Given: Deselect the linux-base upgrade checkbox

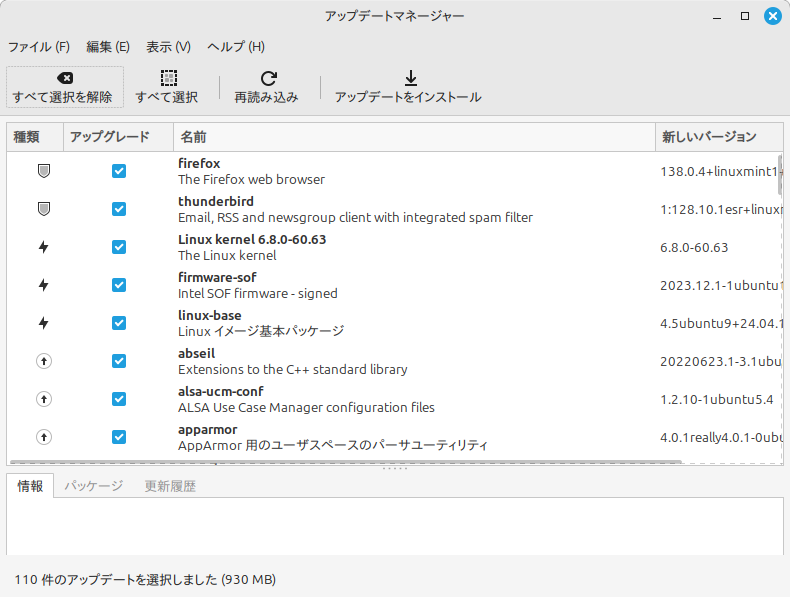Looking at the screenshot, I should click(x=119, y=323).
